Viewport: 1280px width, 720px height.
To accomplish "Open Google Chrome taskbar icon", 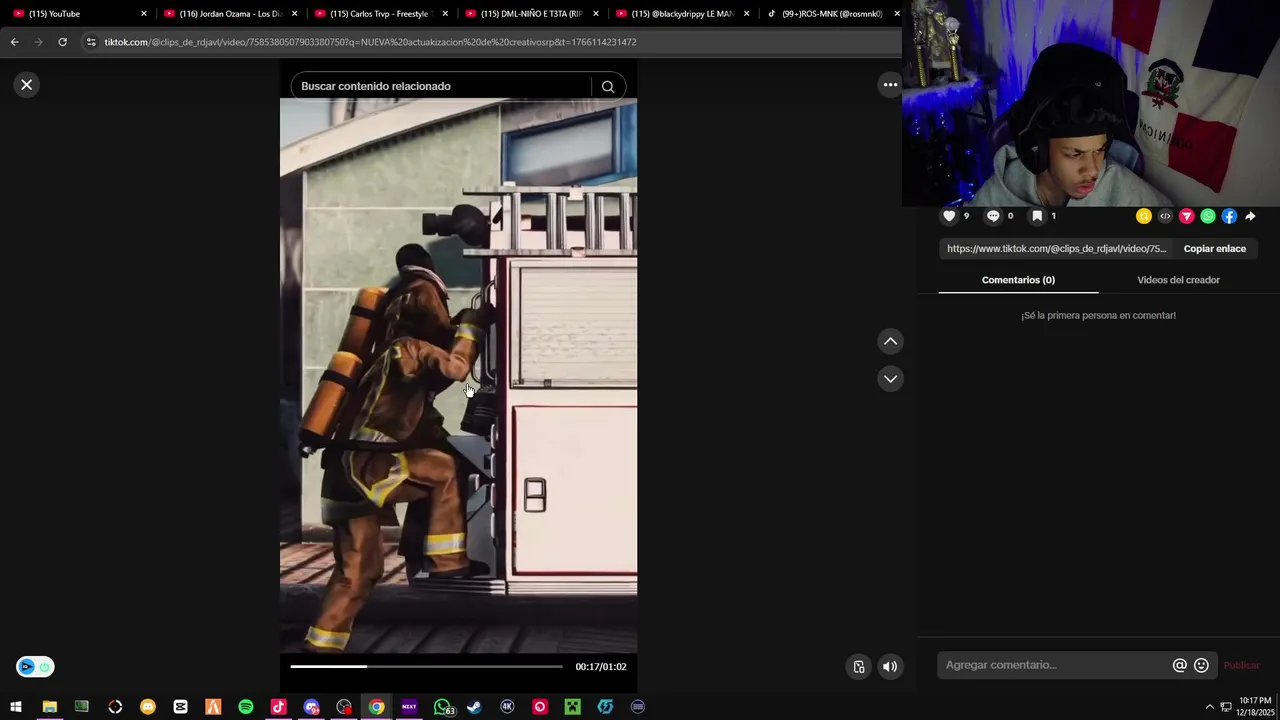I will pos(376,707).
